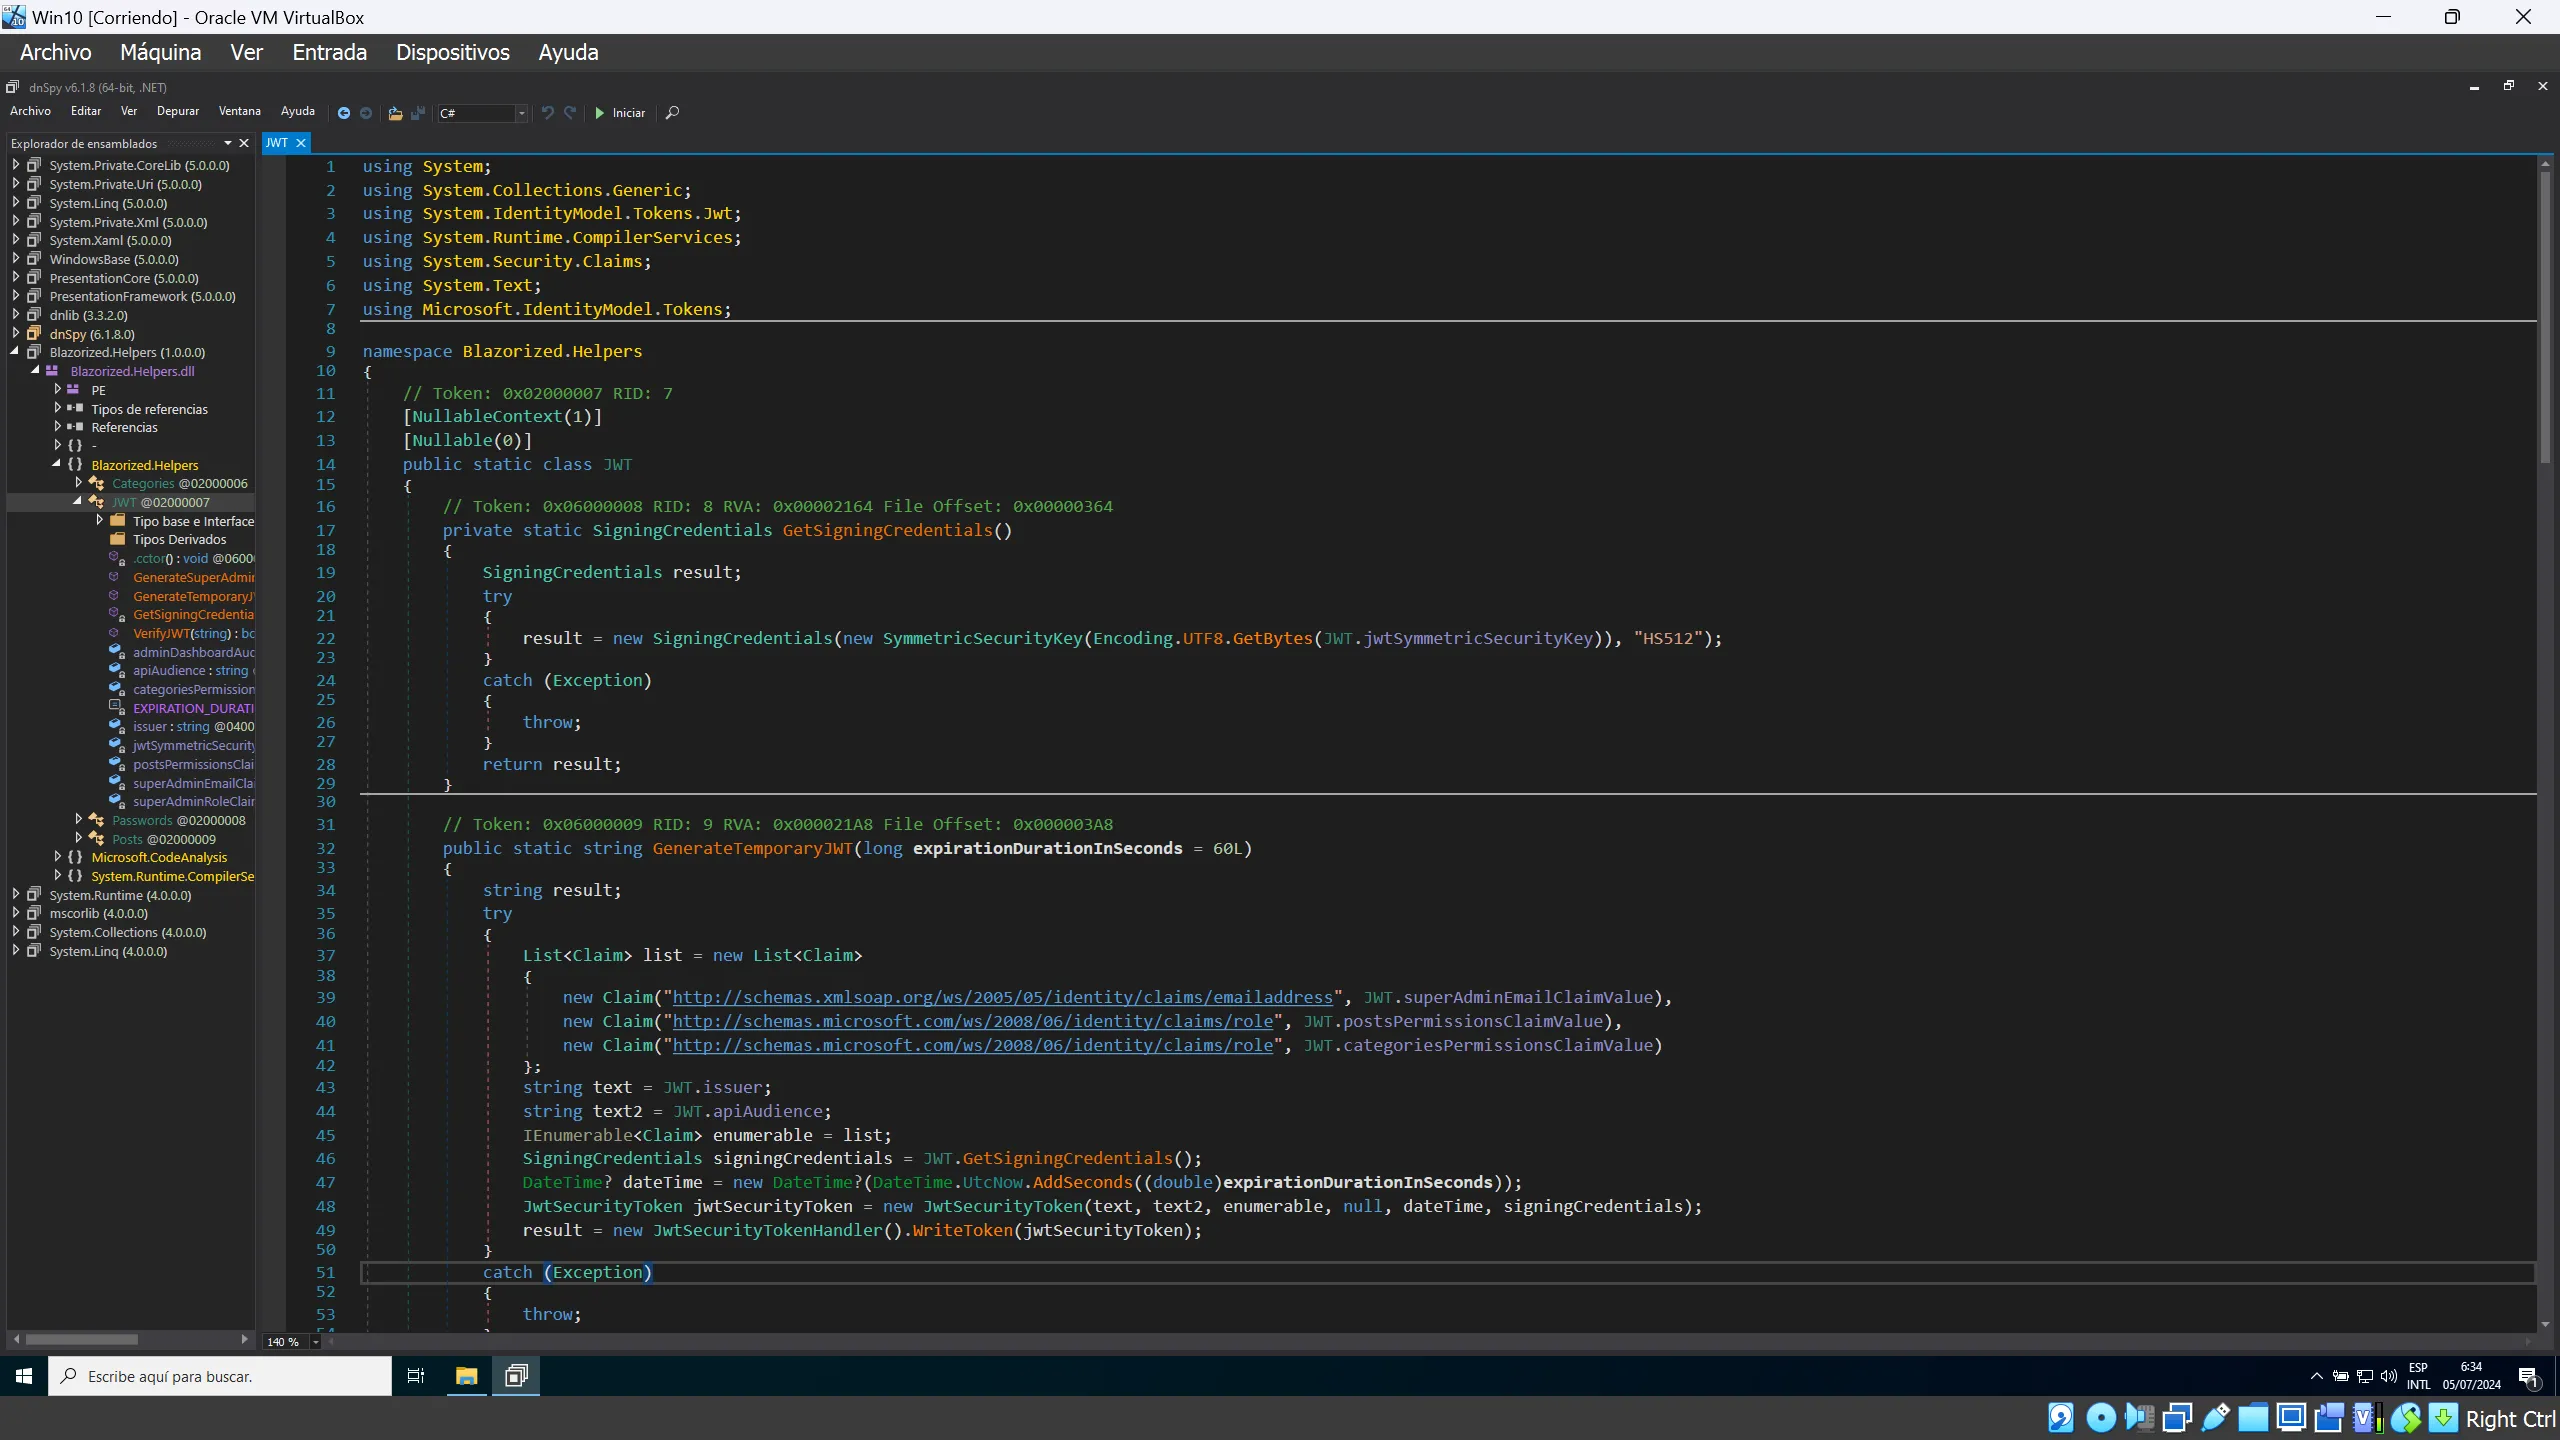Close the JWT tab

[x=300, y=143]
